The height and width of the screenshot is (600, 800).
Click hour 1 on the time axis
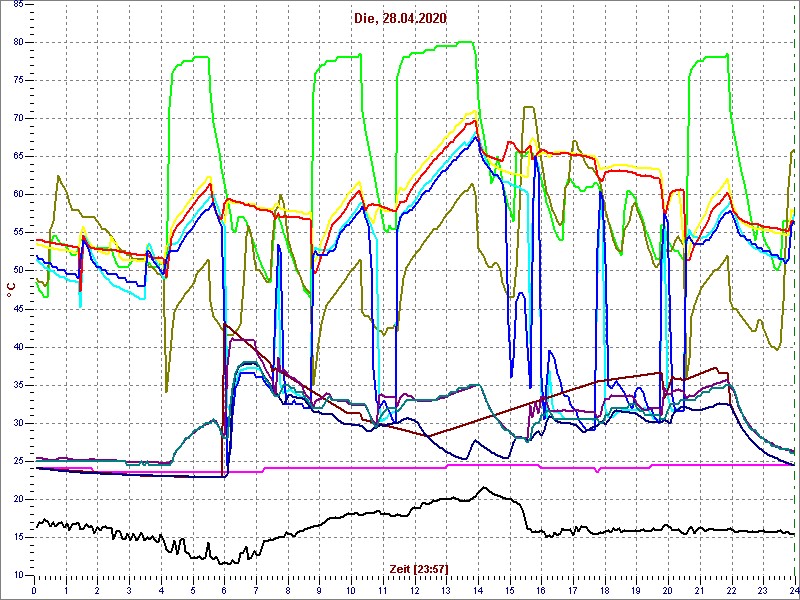pos(66,590)
